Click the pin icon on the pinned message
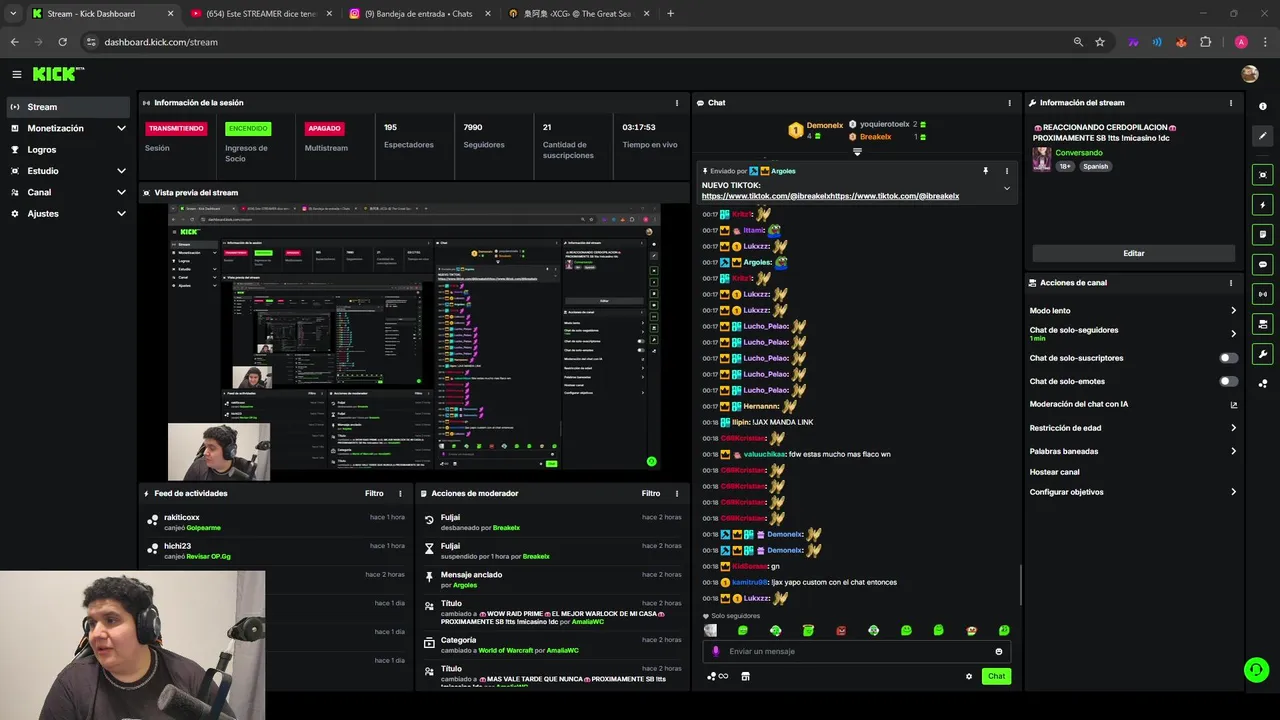 pyautogui.click(x=985, y=171)
